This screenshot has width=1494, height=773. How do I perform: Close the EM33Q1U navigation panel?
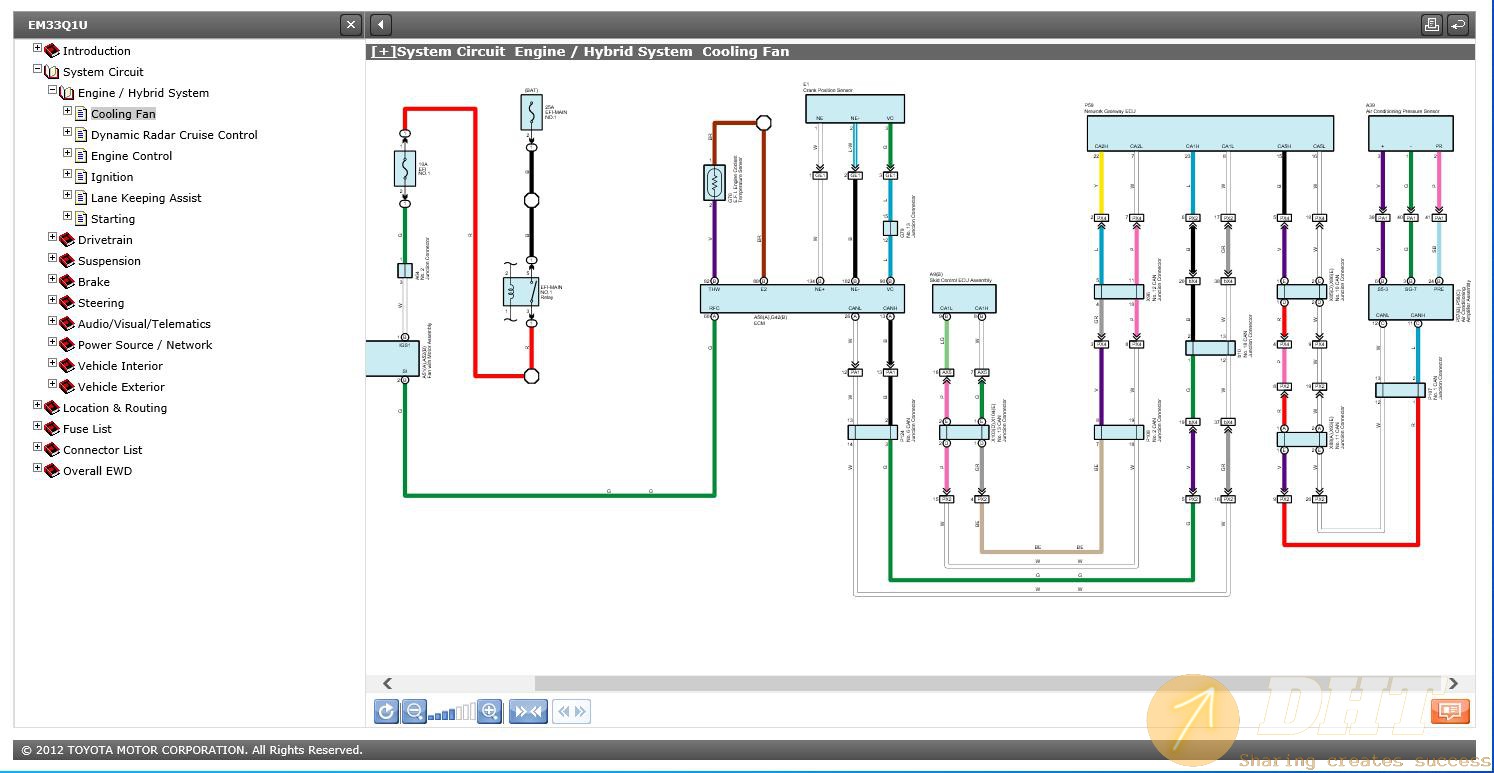351,25
